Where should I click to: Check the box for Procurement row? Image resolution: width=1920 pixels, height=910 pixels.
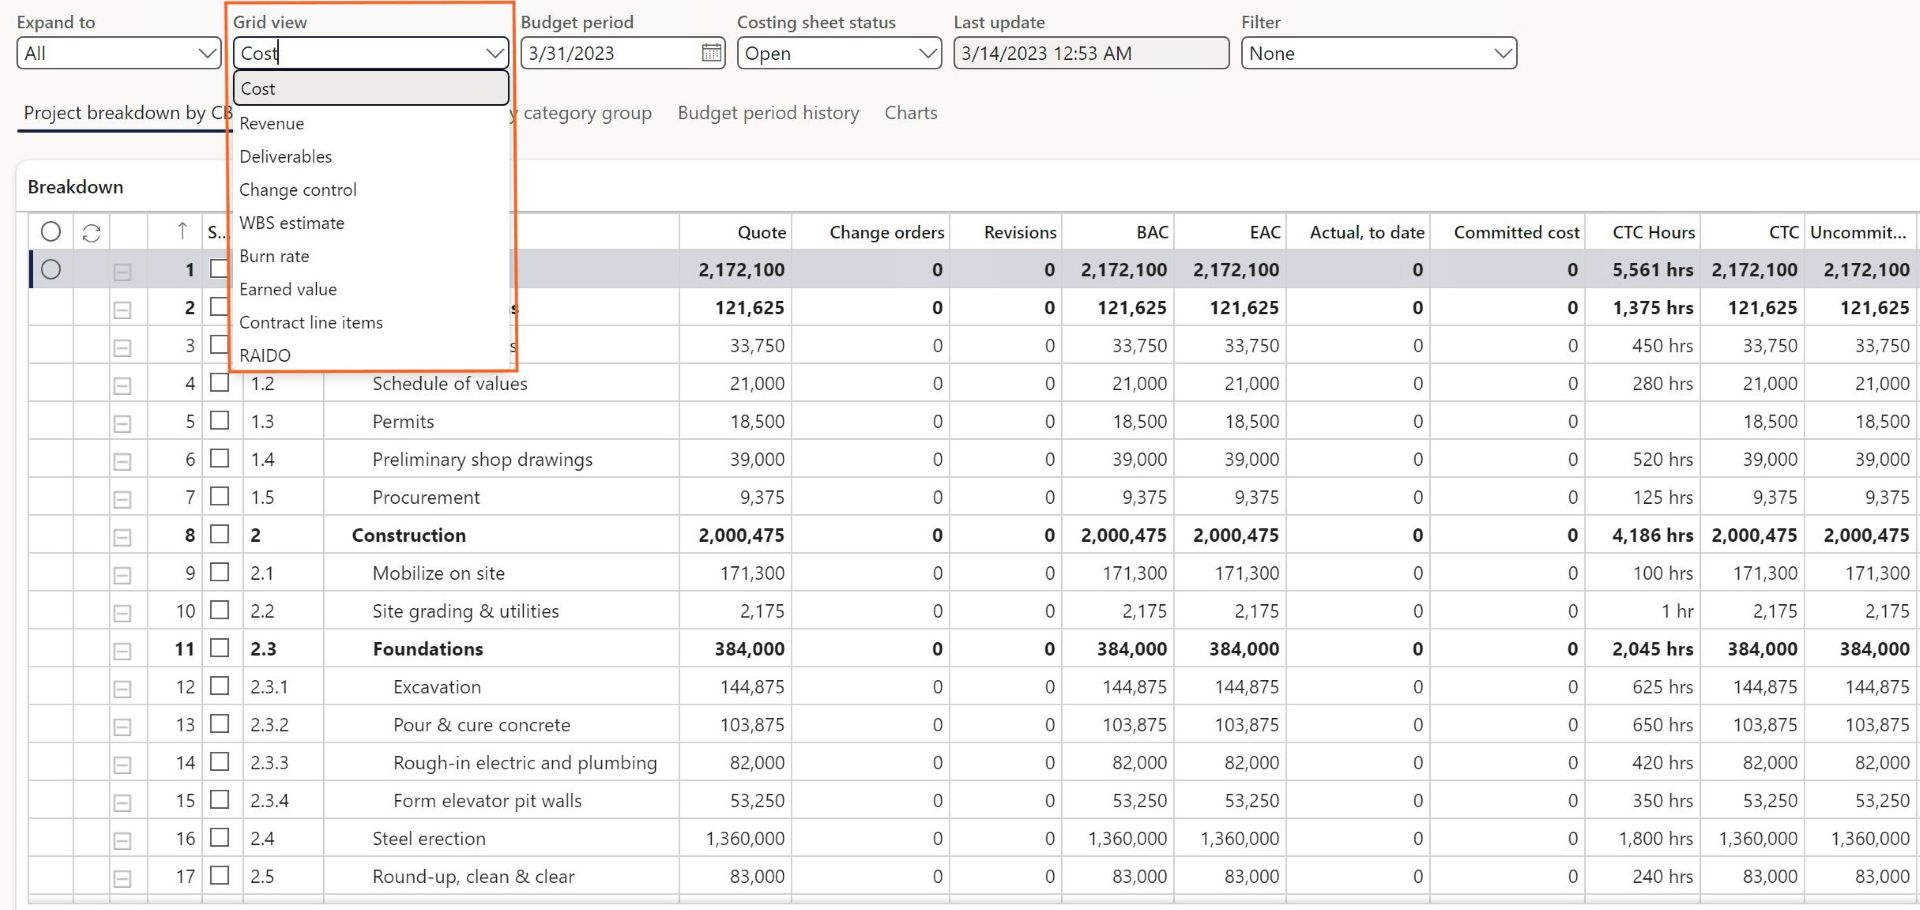coord(220,496)
